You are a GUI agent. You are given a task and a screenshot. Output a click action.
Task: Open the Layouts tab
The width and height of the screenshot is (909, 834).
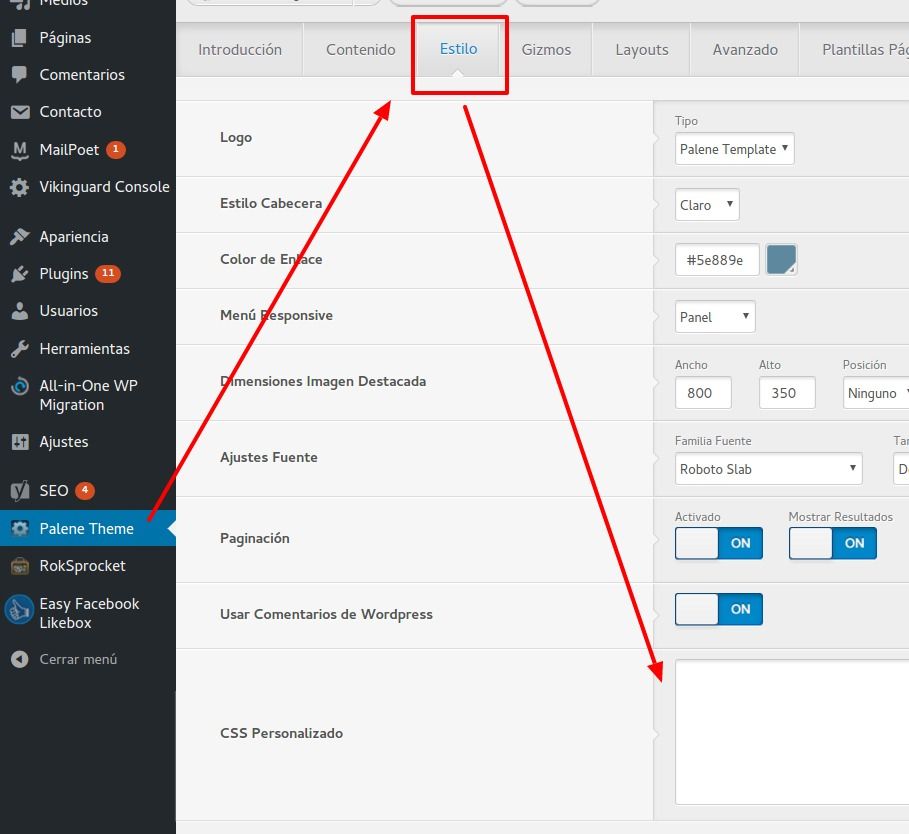[641, 50]
